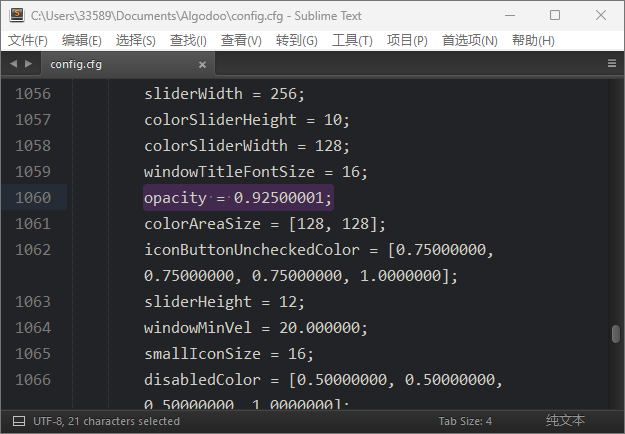Close the config.cfg tab
The height and width of the screenshot is (434, 625).
pos(202,64)
